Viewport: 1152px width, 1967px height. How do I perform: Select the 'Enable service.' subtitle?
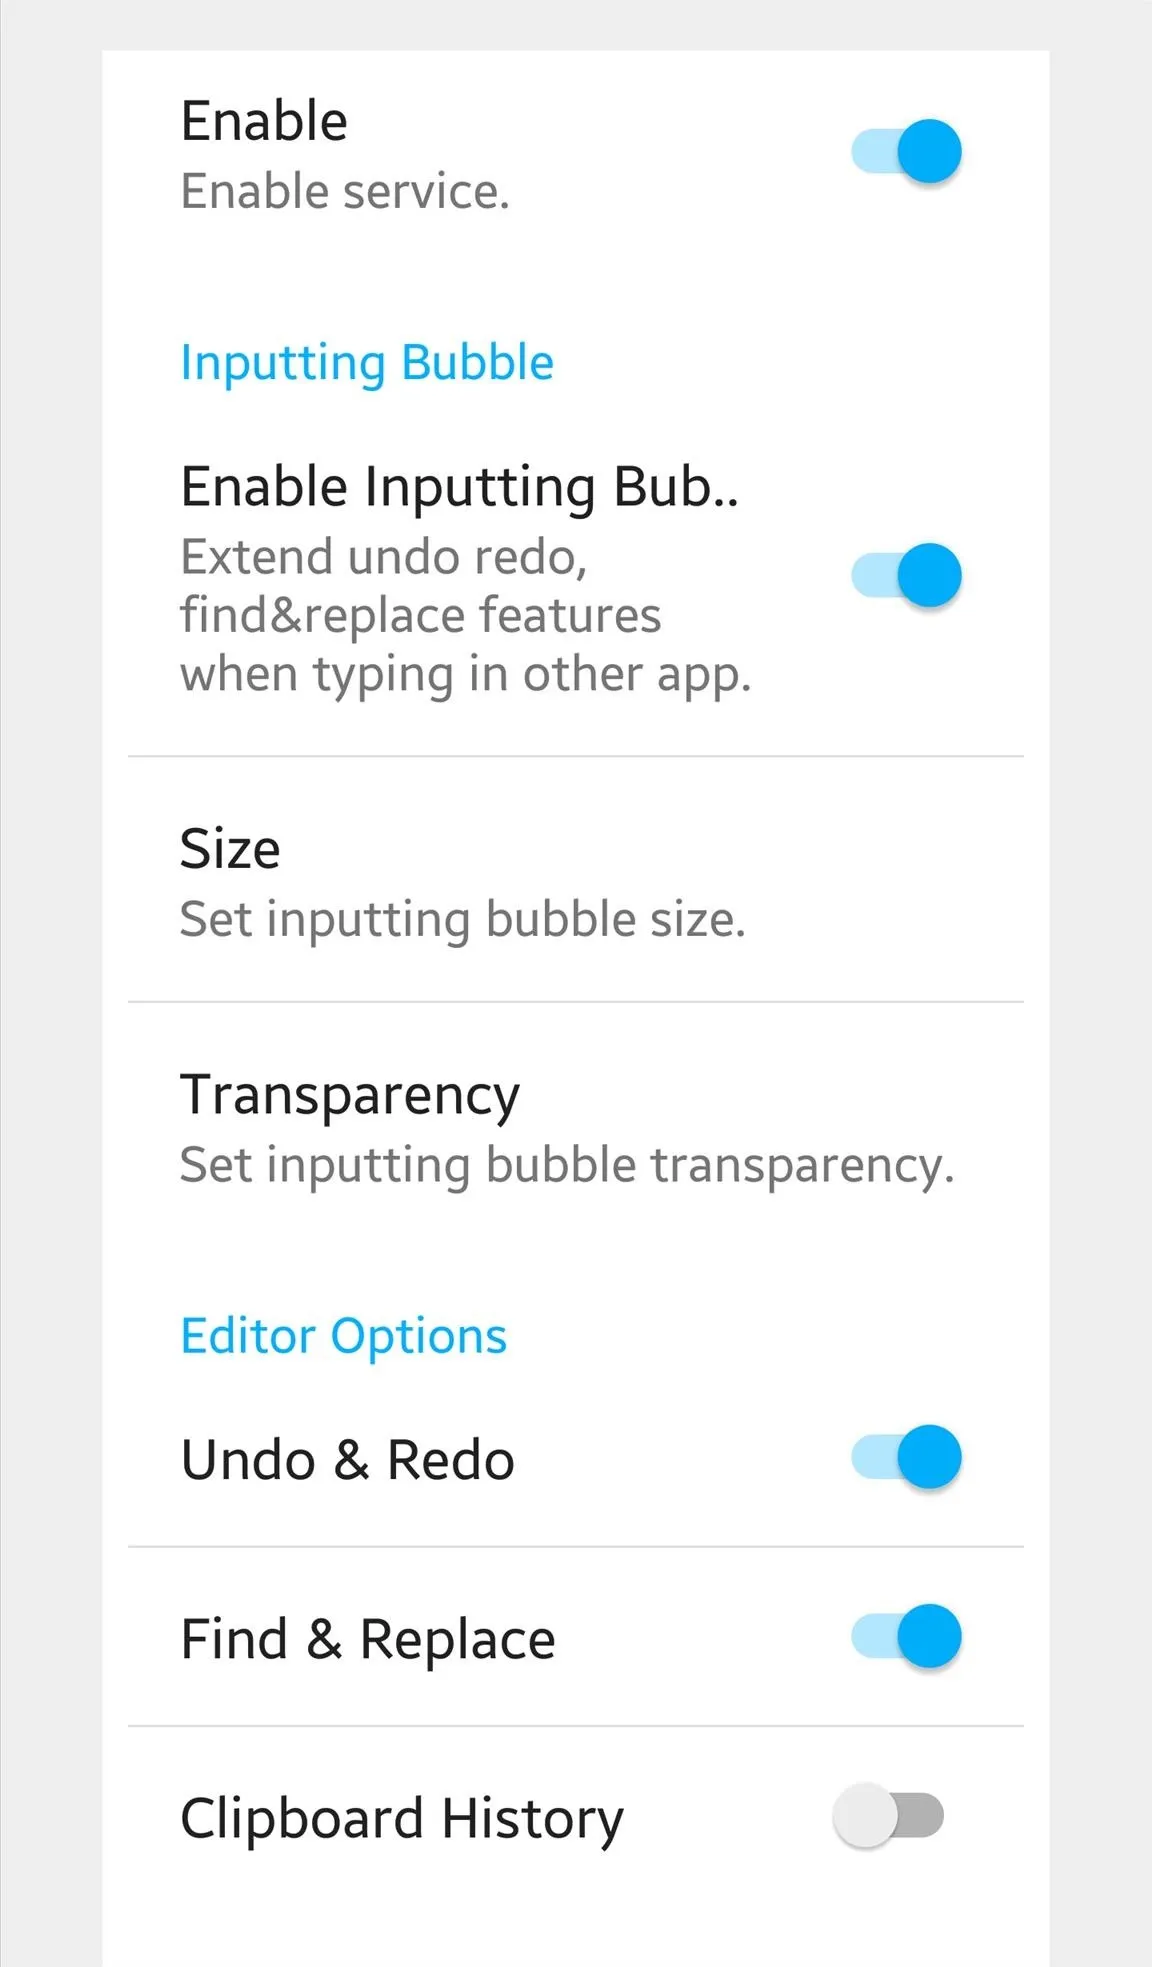(345, 191)
